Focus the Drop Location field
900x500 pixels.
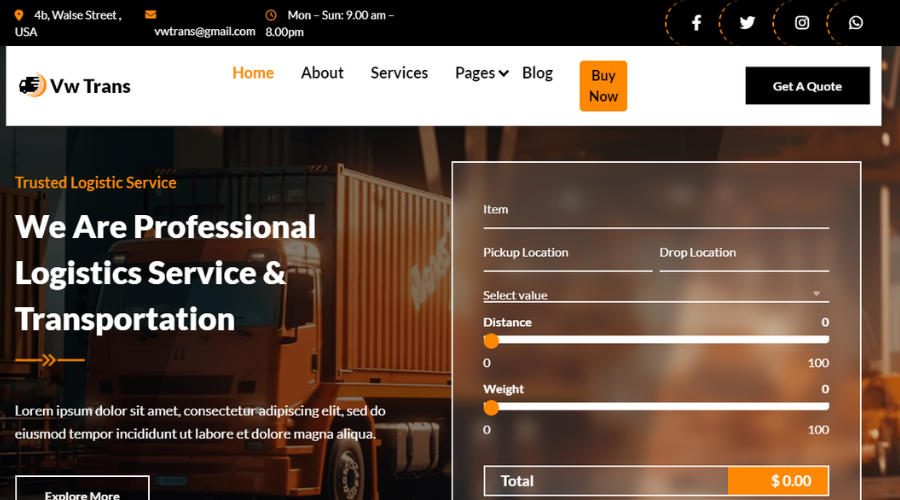click(744, 255)
